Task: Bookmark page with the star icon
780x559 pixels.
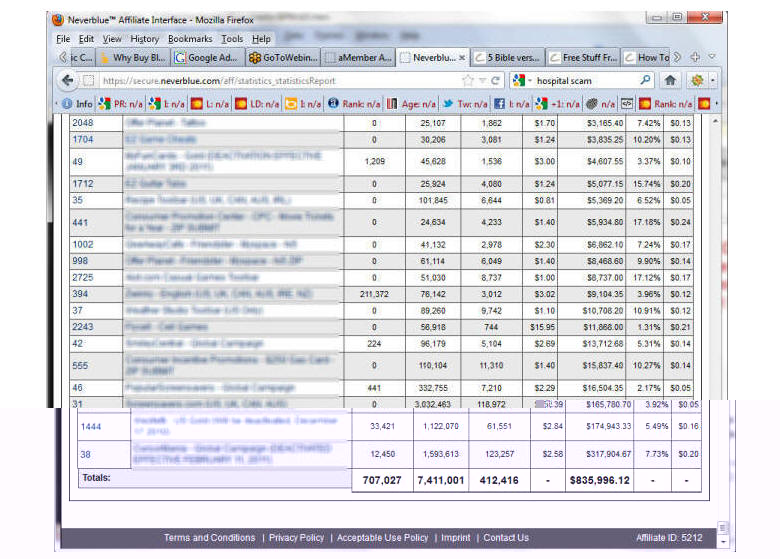Action: click(x=467, y=81)
